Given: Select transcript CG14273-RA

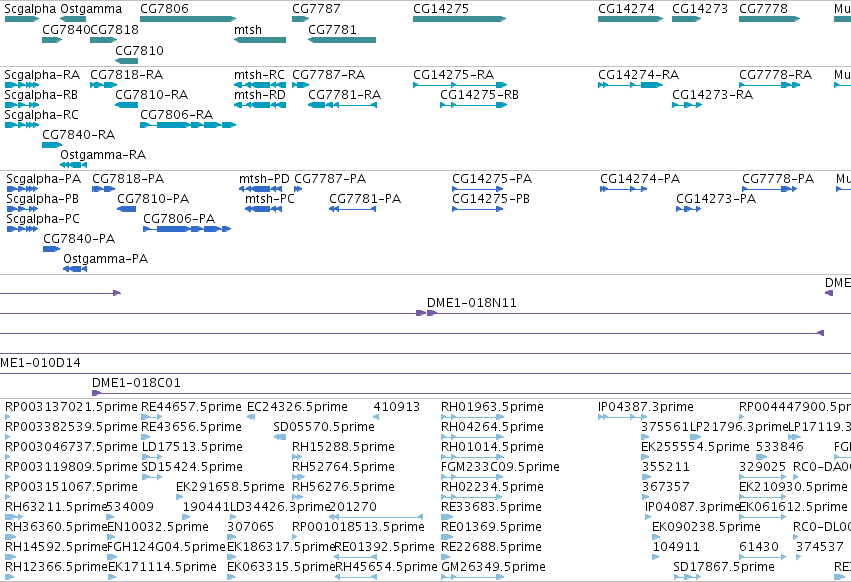Looking at the screenshot, I should [713, 95].
